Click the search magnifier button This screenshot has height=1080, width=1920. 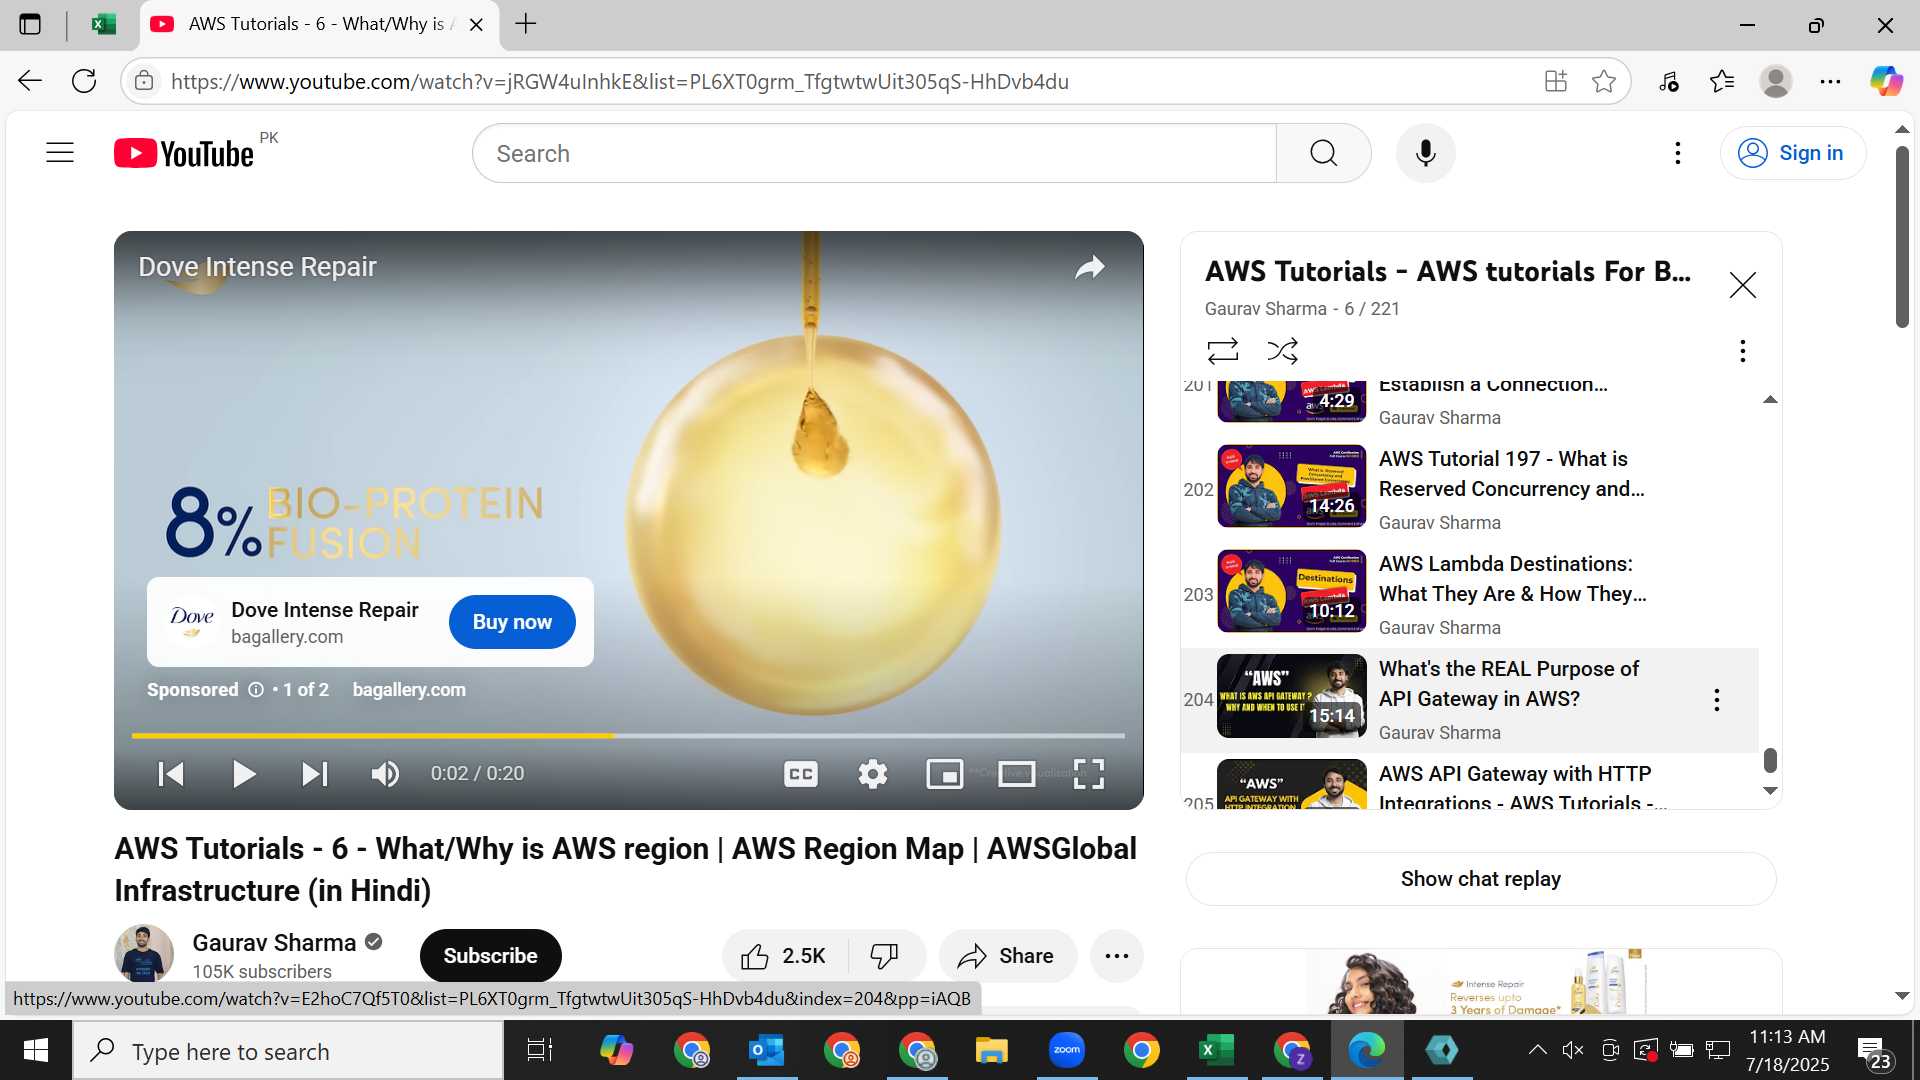[1323, 153]
